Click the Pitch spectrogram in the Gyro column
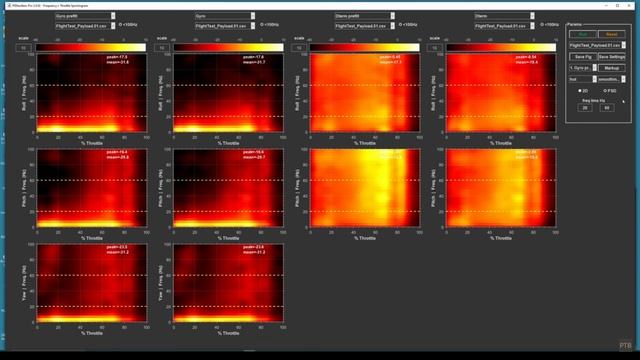The image size is (640, 360). tap(228, 188)
